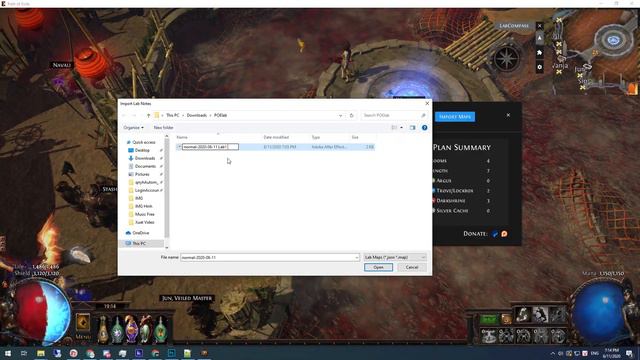Expand the address bar history dropdown
Screen dimensions: 640x360
pos(340,116)
